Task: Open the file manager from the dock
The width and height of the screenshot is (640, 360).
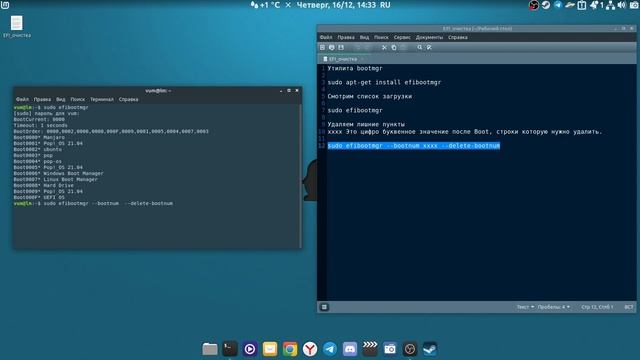Action: (210, 349)
